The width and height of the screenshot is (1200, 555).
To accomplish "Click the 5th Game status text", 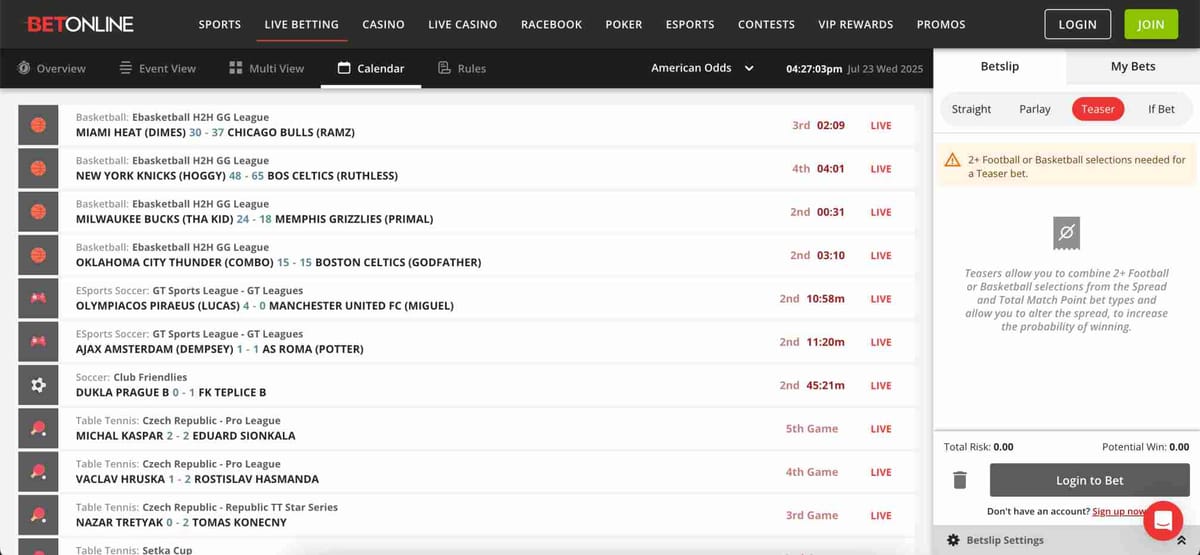I will (812, 428).
